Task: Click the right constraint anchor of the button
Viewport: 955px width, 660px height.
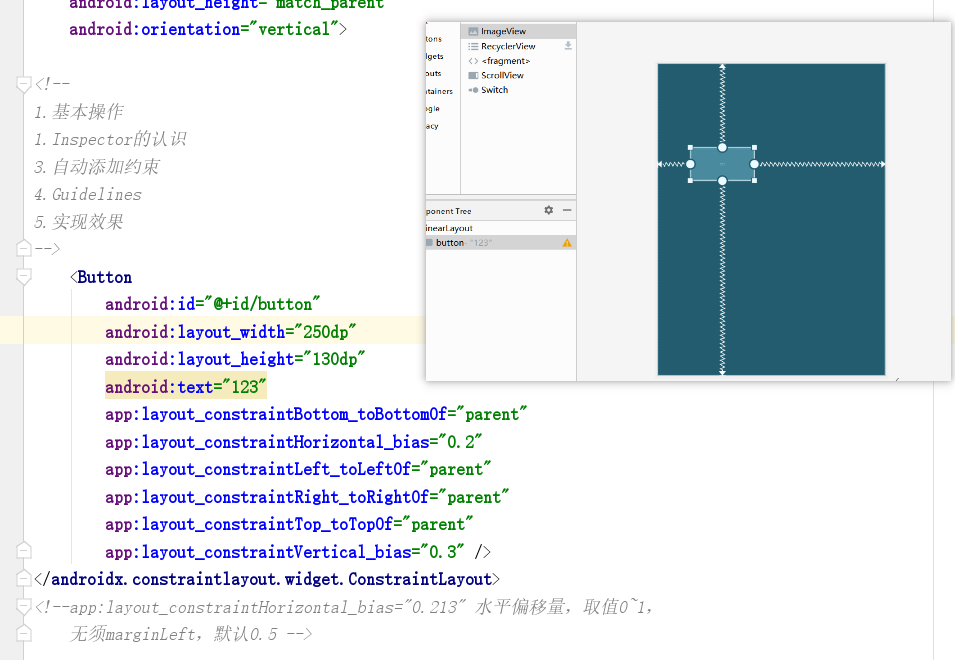Action: [754, 164]
